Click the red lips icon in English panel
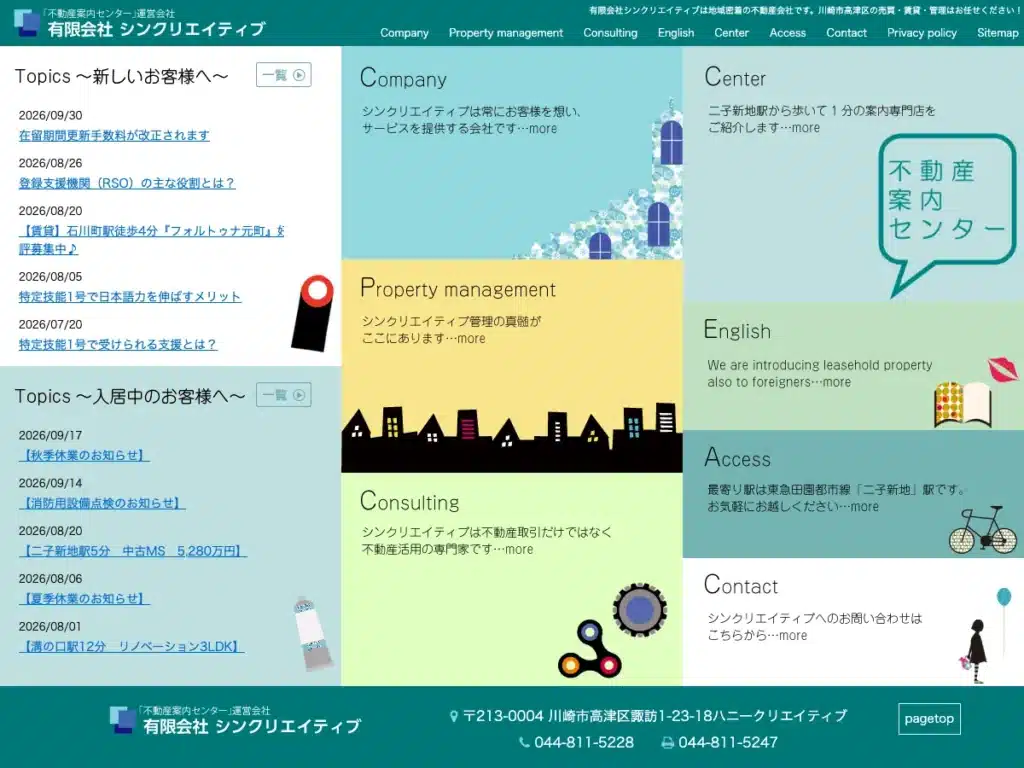Image resolution: width=1024 pixels, height=768 pixels. (1003, 369)
